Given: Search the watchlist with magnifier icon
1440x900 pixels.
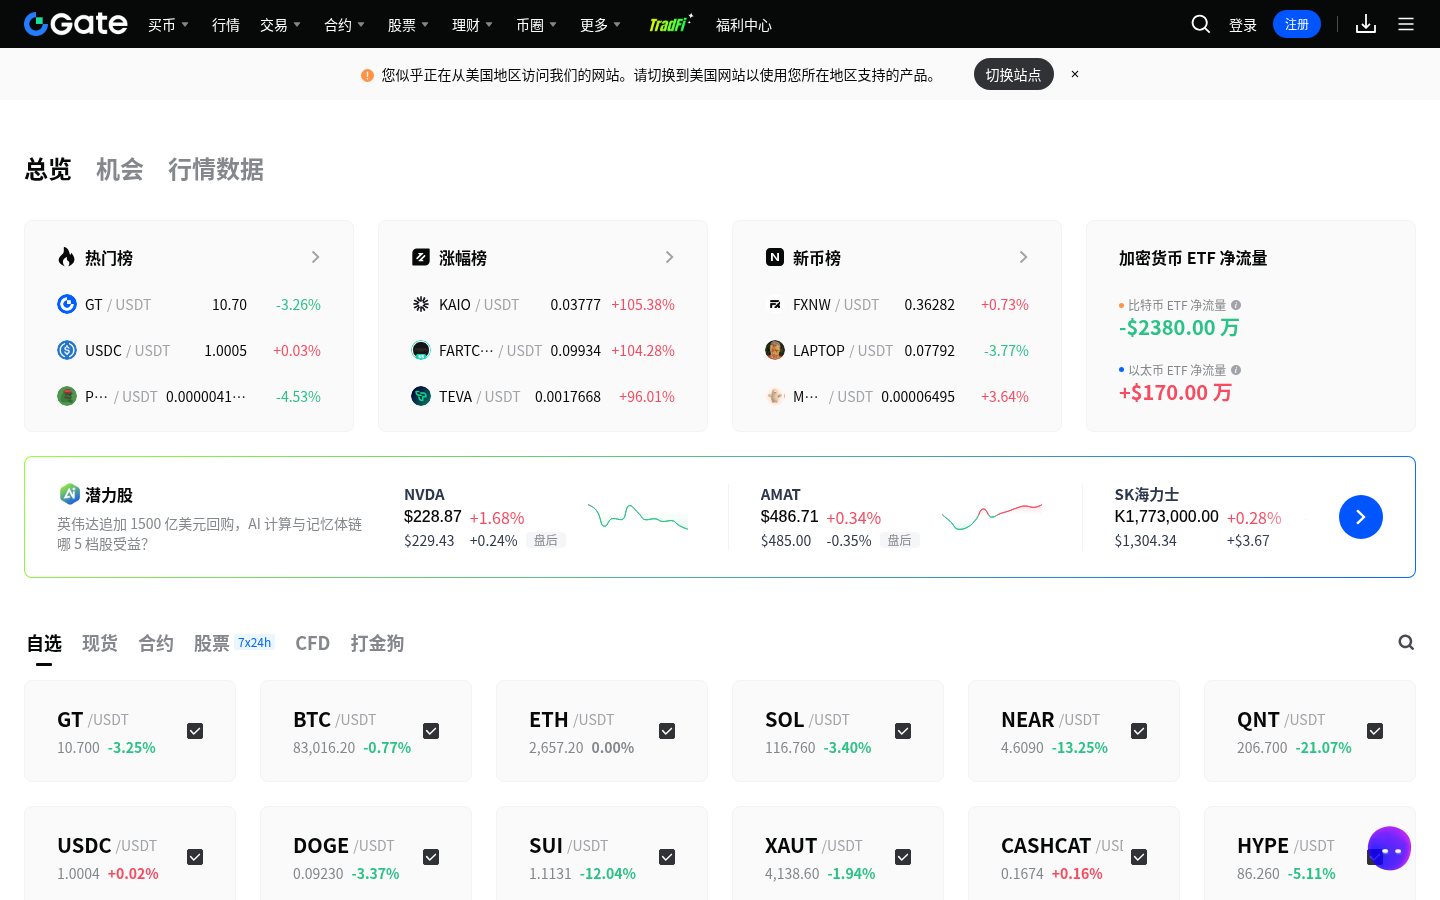Looking at the screenshot, I should click(x=1406, y=642).
